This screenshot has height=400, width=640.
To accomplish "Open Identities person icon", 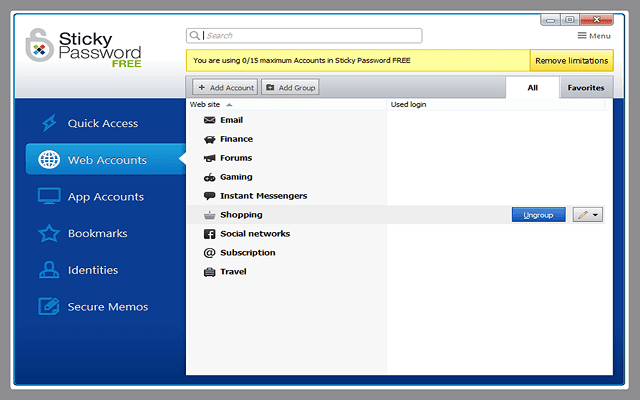I will (x=49, y=270).
